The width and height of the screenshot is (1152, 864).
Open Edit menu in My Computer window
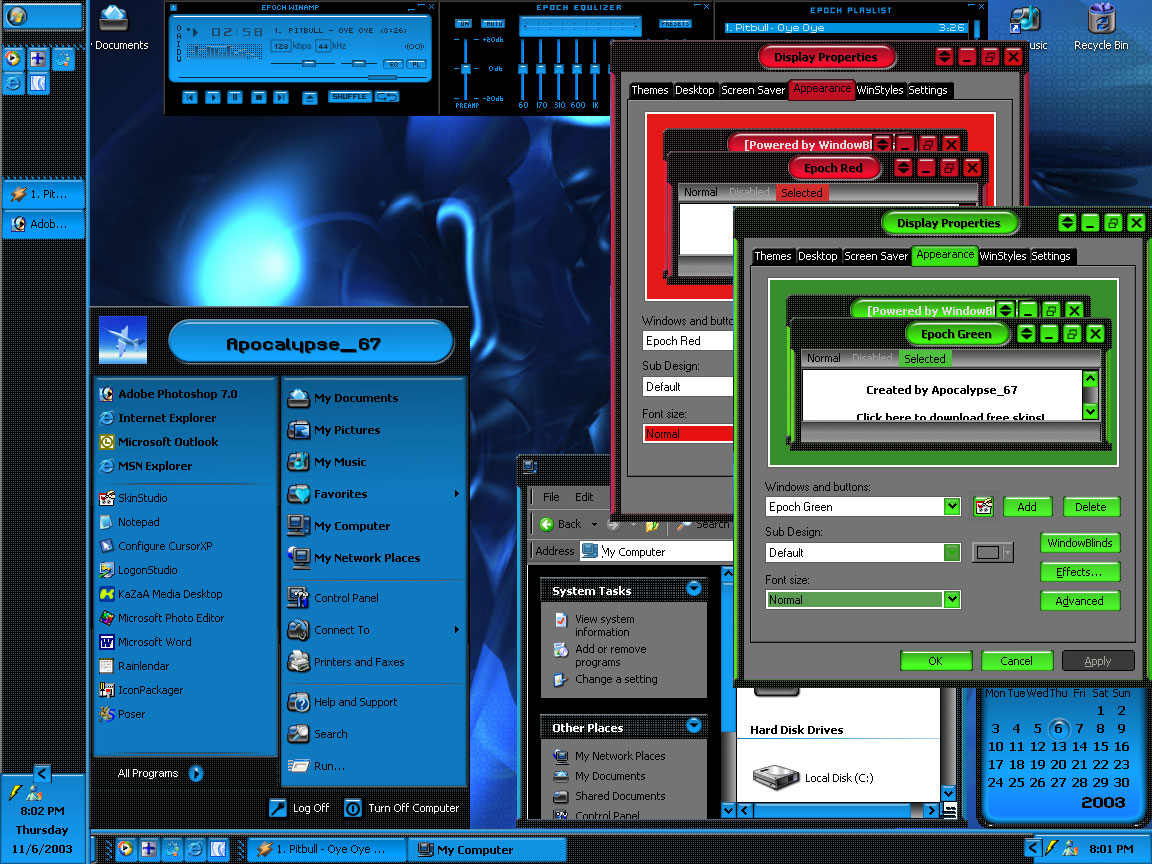584,497
